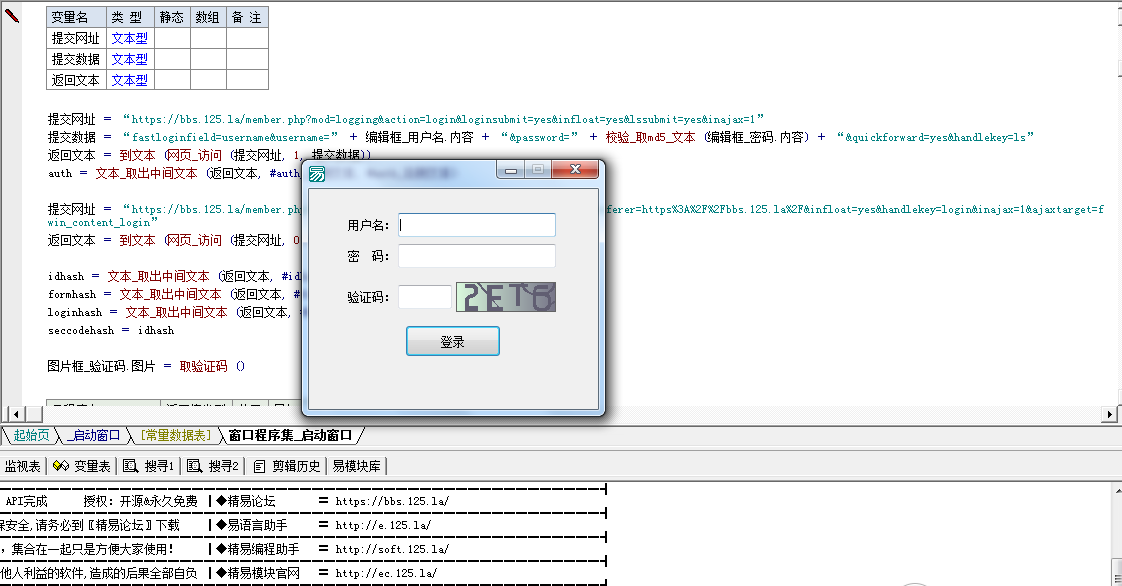Open the 监视表 watch panel tab

[22, 466]
